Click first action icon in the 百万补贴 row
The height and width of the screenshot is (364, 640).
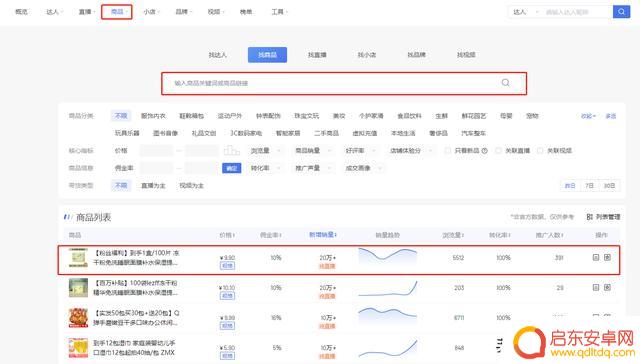pyautogui.click(x=596, y=288)
